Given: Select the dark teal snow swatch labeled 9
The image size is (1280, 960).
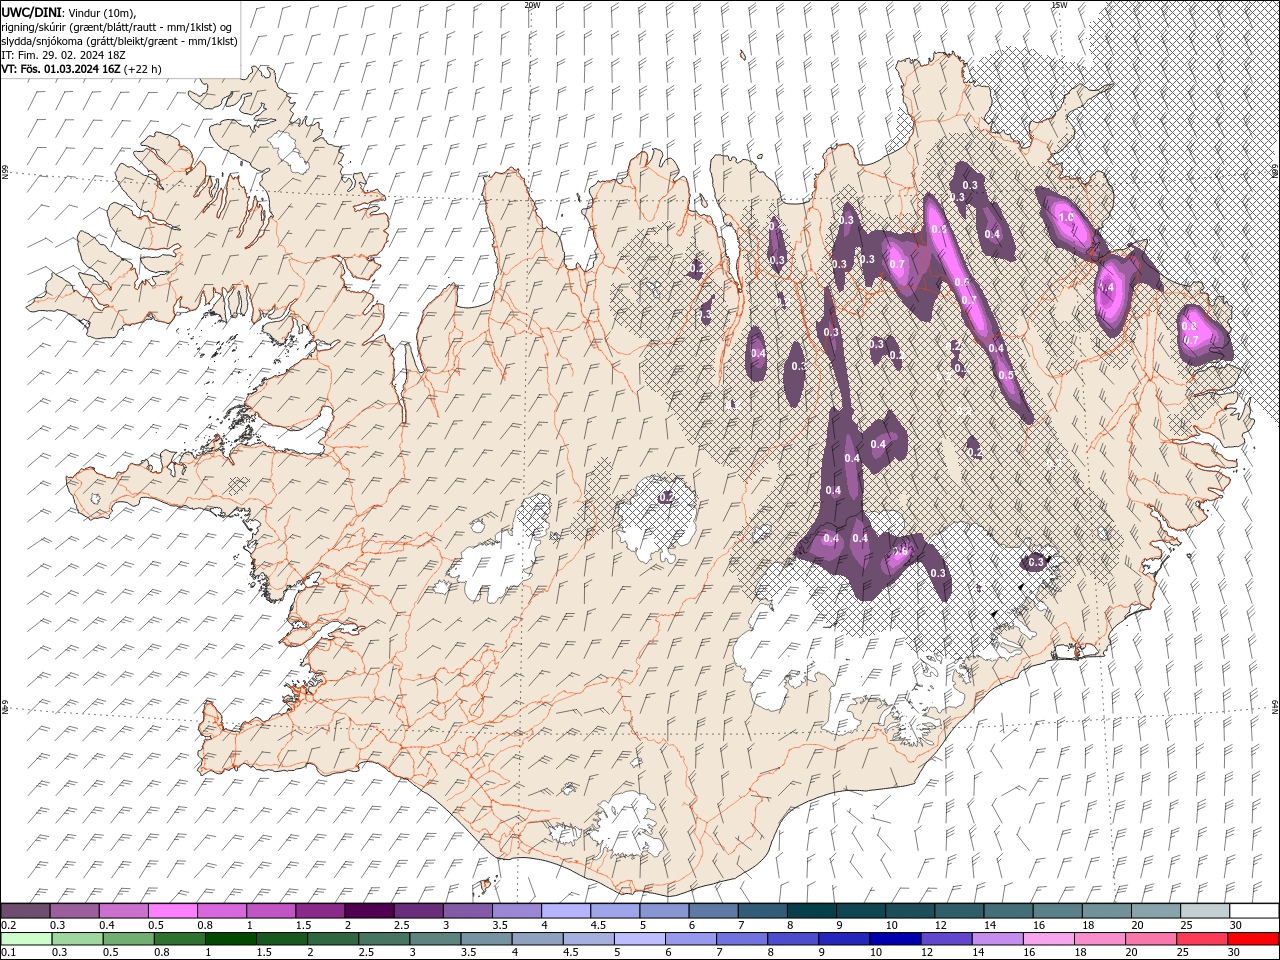Looking at the screenshot, I should [x=860, y=911].
